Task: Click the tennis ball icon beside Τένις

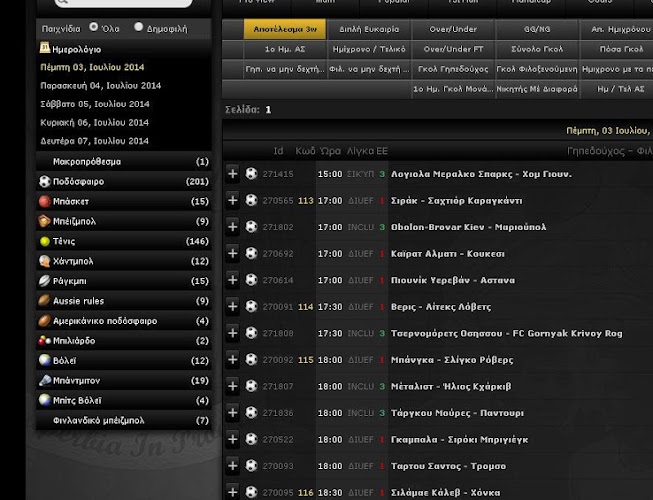Action: (45, 241)
